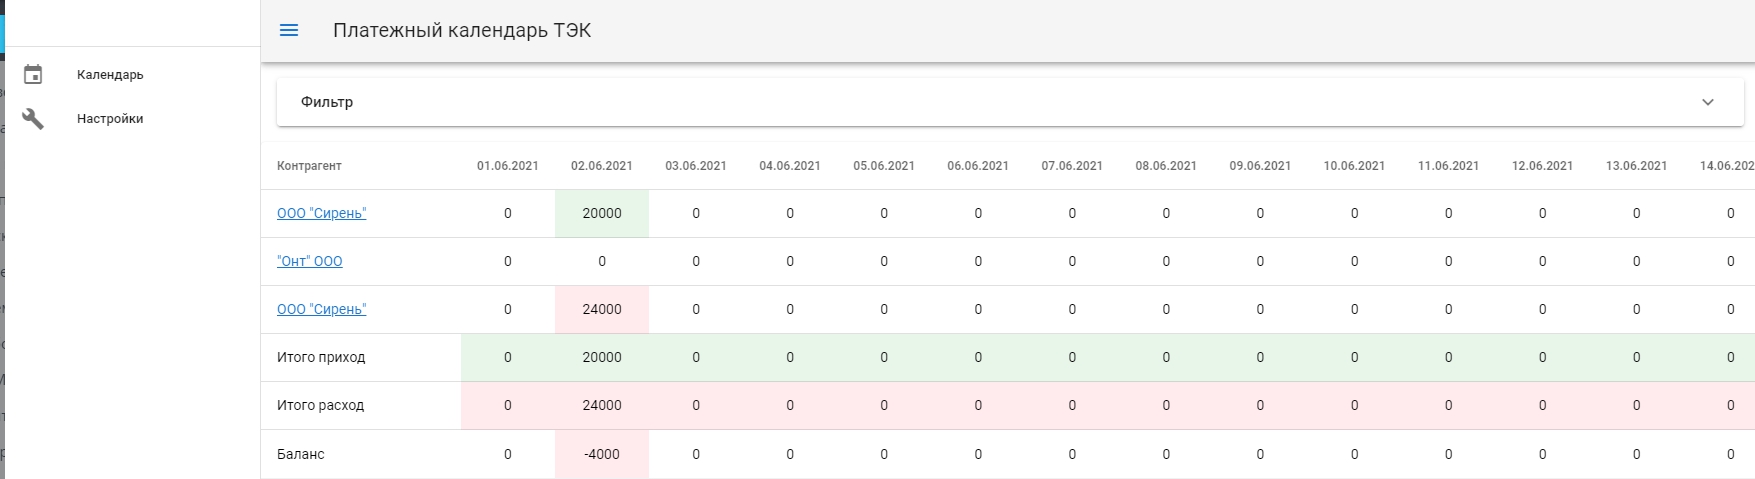
Task: Expand the Фильтр panel chevron
Action: [x=1708, y=102]
